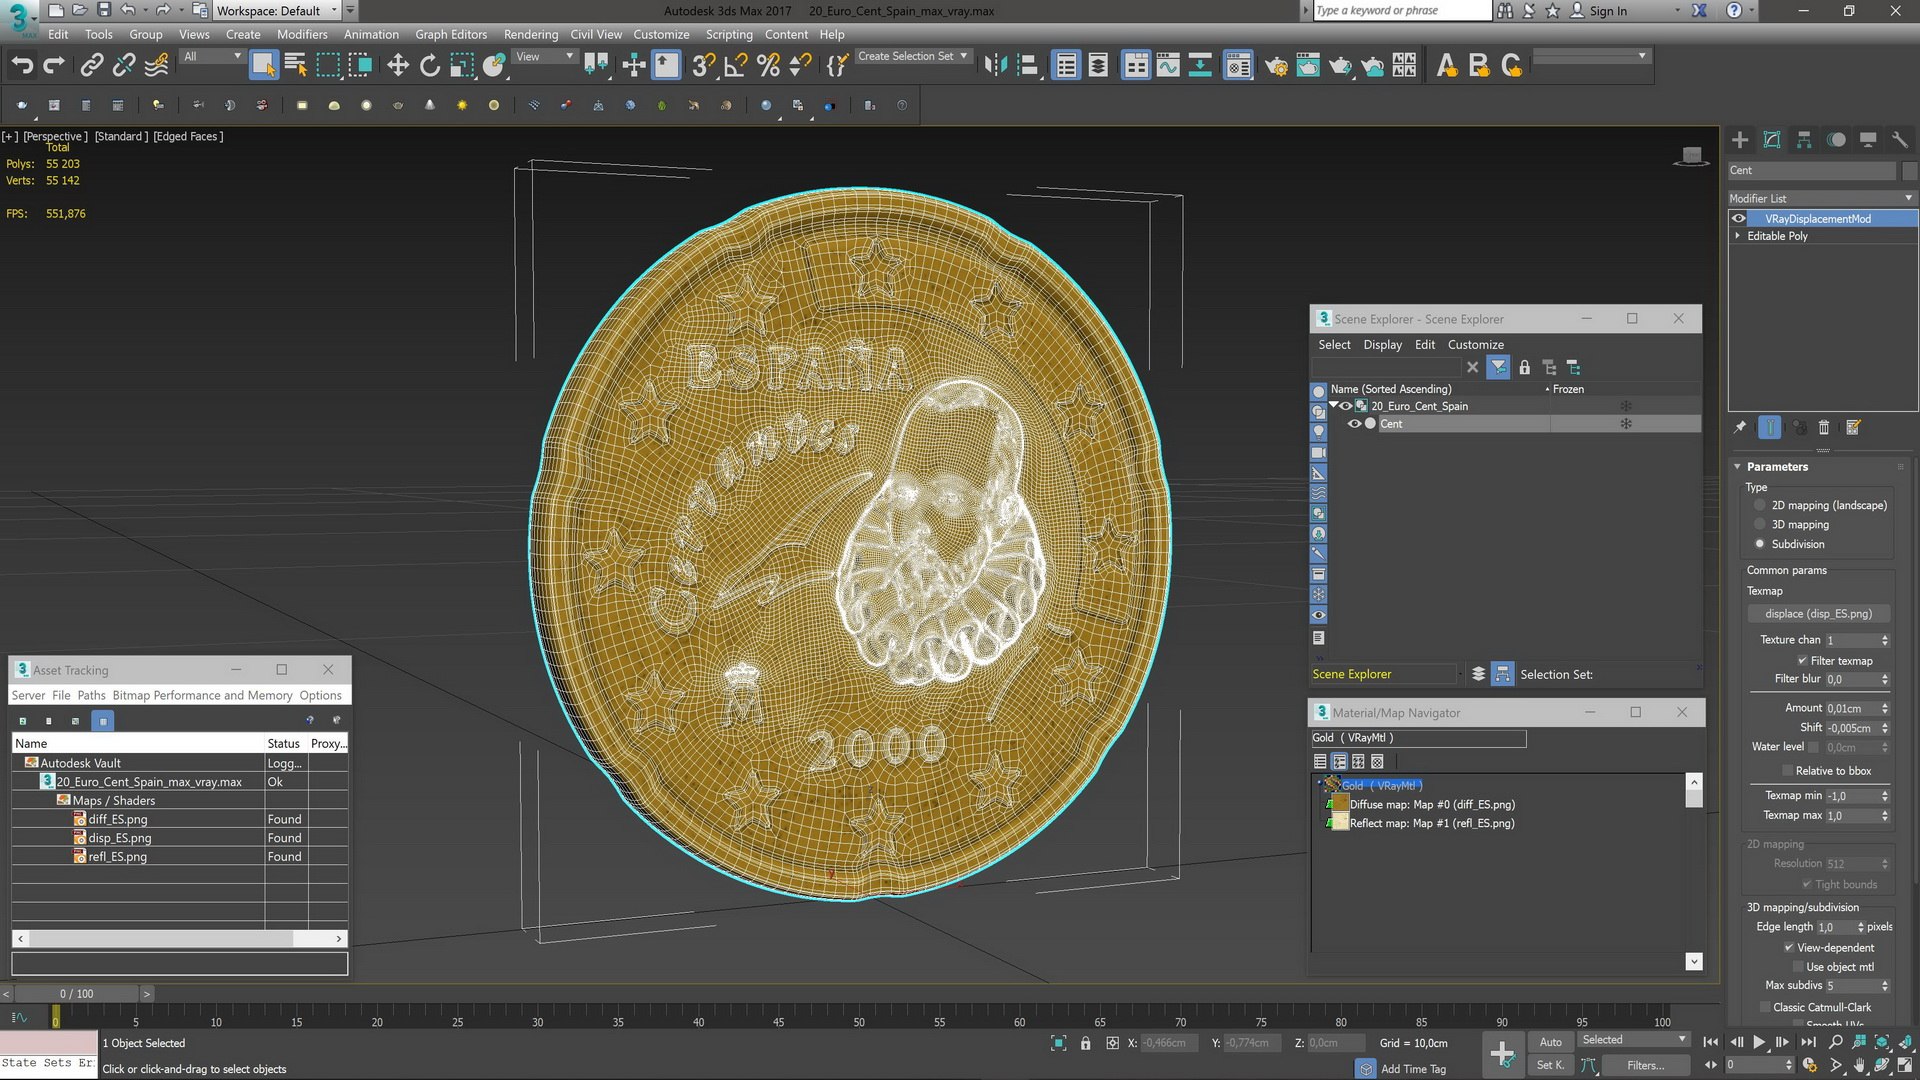Toggle Scene Explorer lock icon

coord(1524,368)
